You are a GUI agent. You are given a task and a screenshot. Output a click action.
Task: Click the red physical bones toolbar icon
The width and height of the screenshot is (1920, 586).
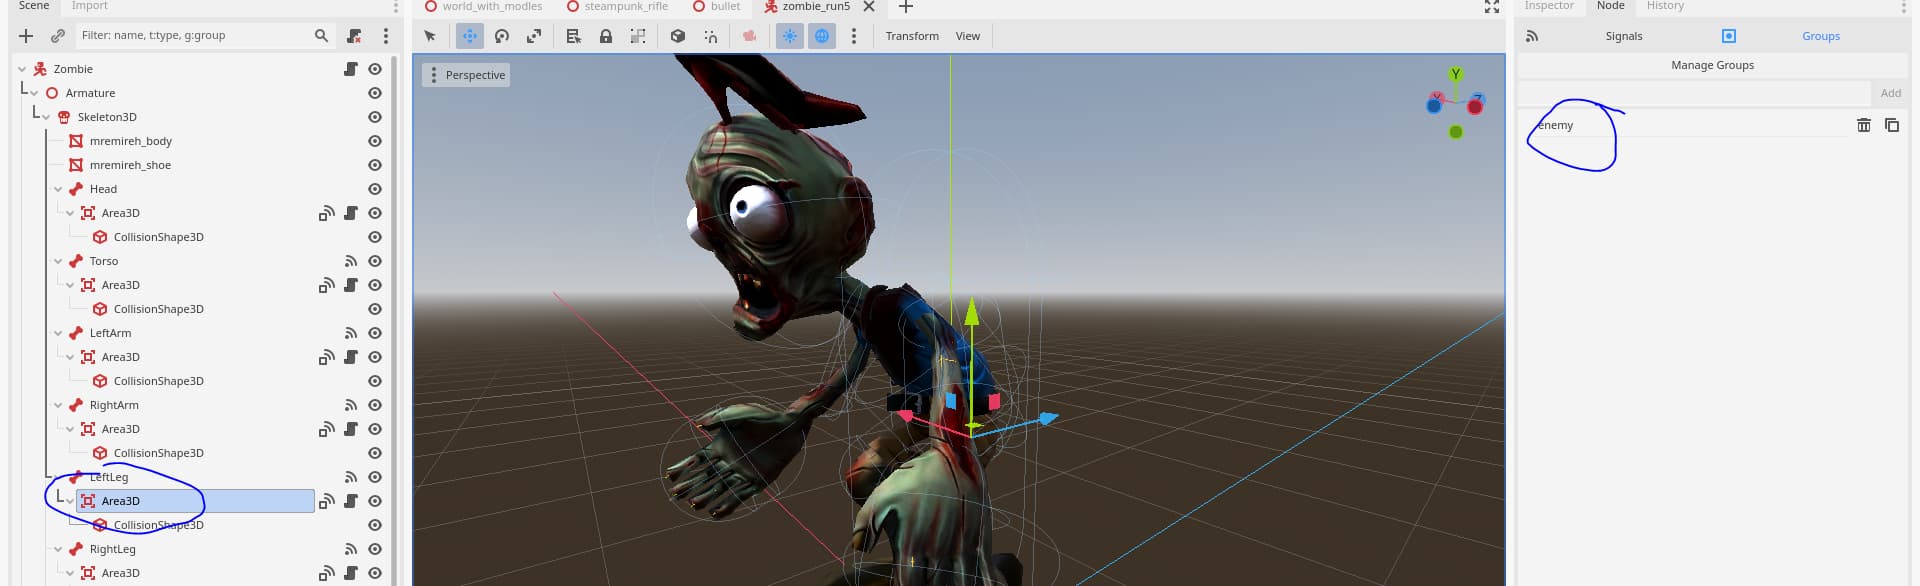[749, 36]
